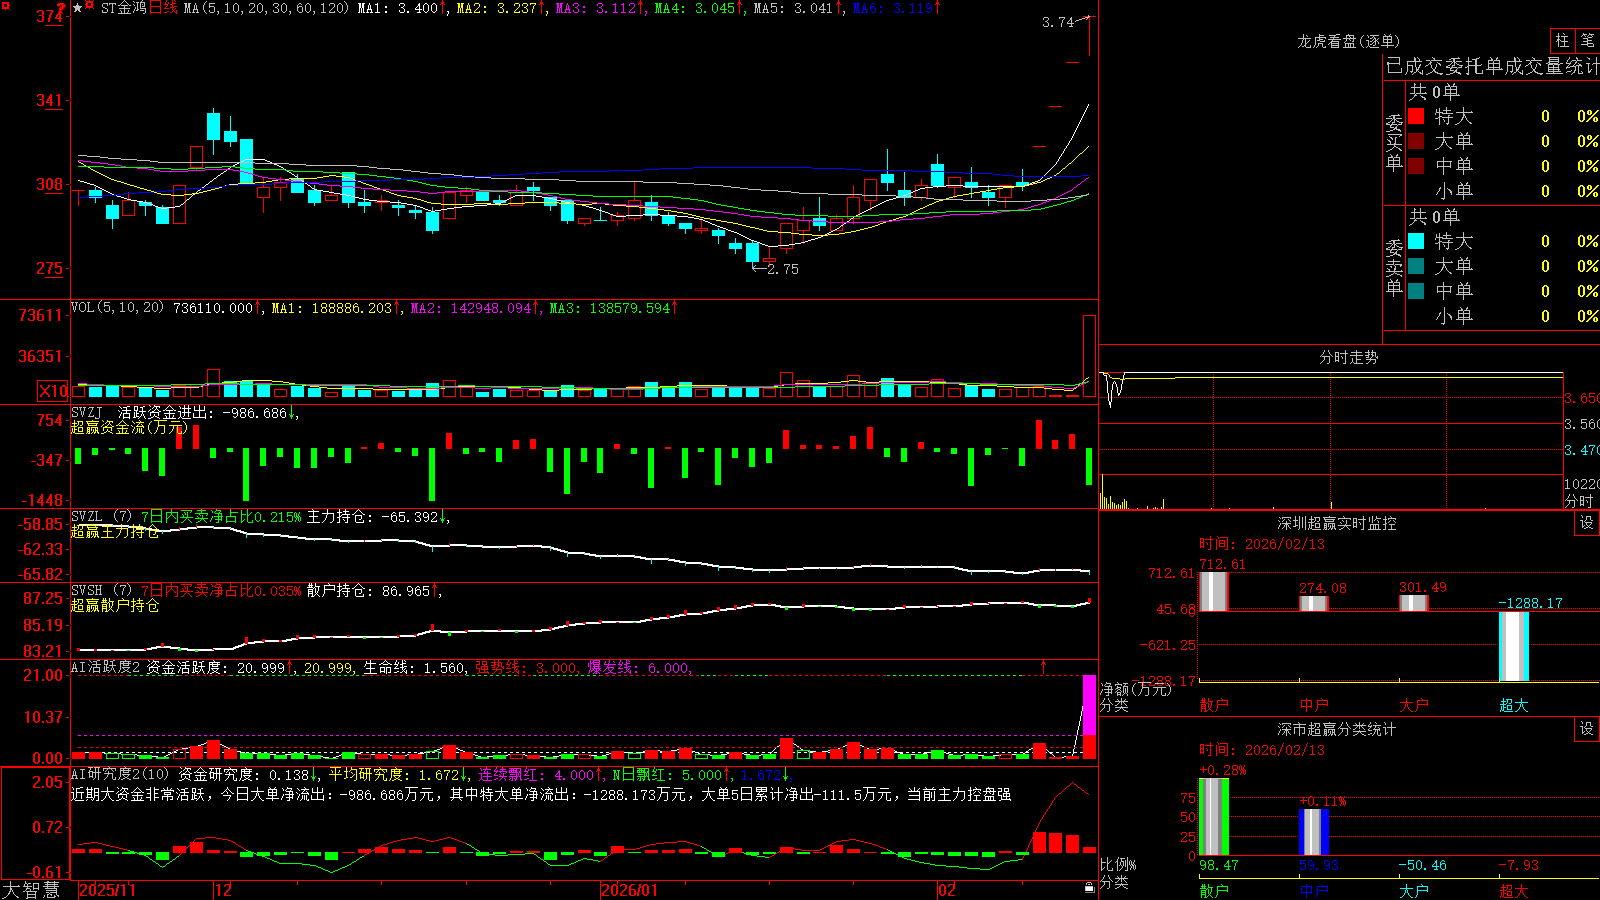Click the 3.74 high price annotation
This screenshot has width=1600, height=900.
click(1057, 22)
